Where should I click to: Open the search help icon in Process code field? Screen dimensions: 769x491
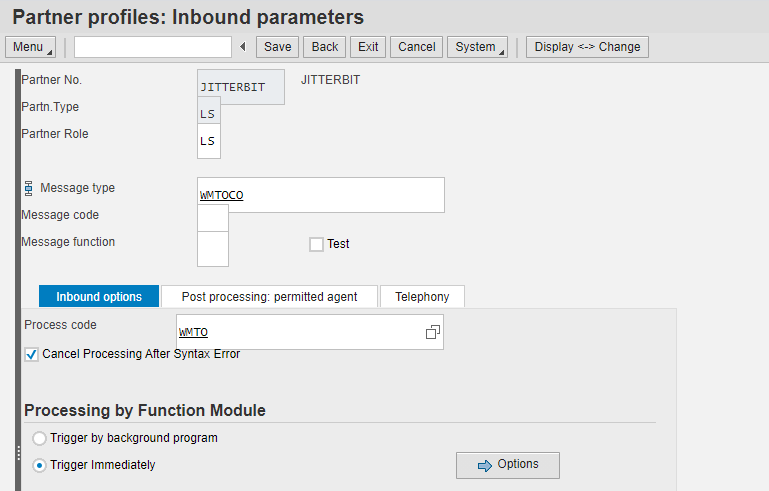coord(432,332)
